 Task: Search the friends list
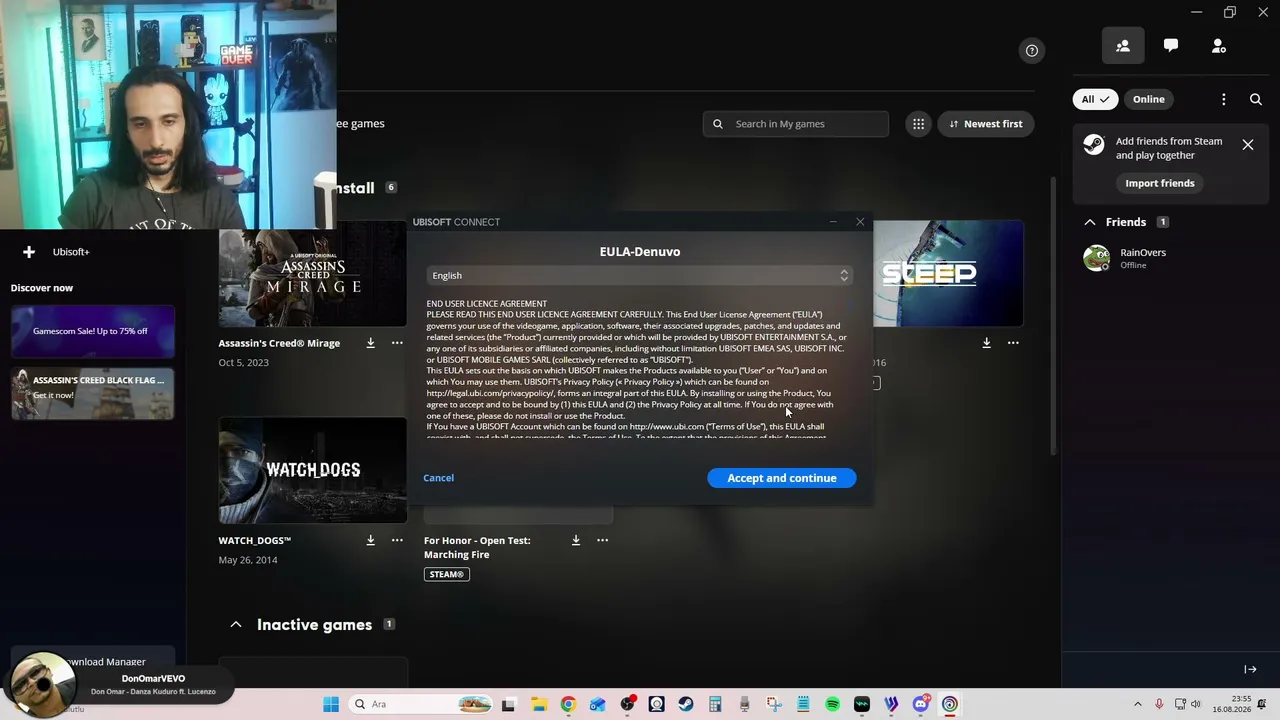pos(1256,99)
